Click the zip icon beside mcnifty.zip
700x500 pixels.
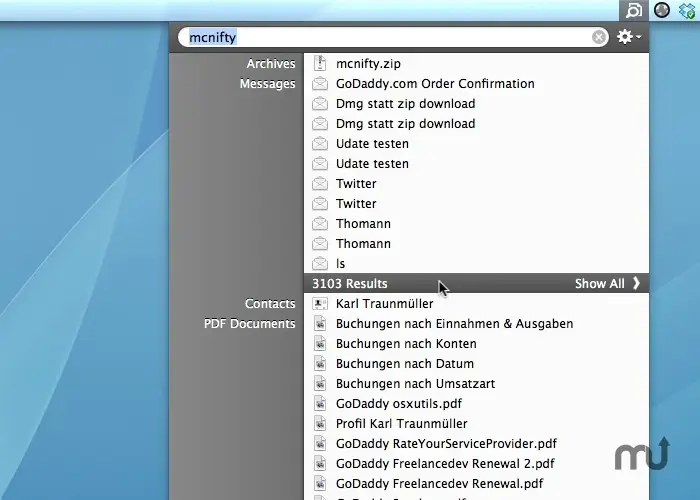point(320,63)
